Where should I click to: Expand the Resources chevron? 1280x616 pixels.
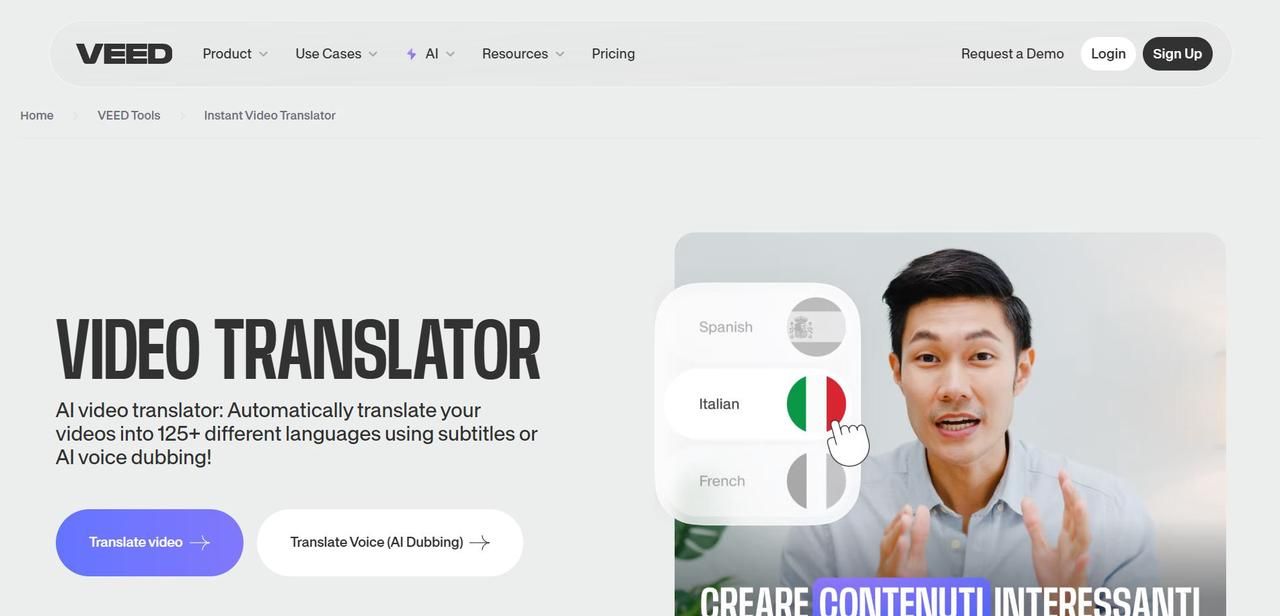(x=560, y=54)
